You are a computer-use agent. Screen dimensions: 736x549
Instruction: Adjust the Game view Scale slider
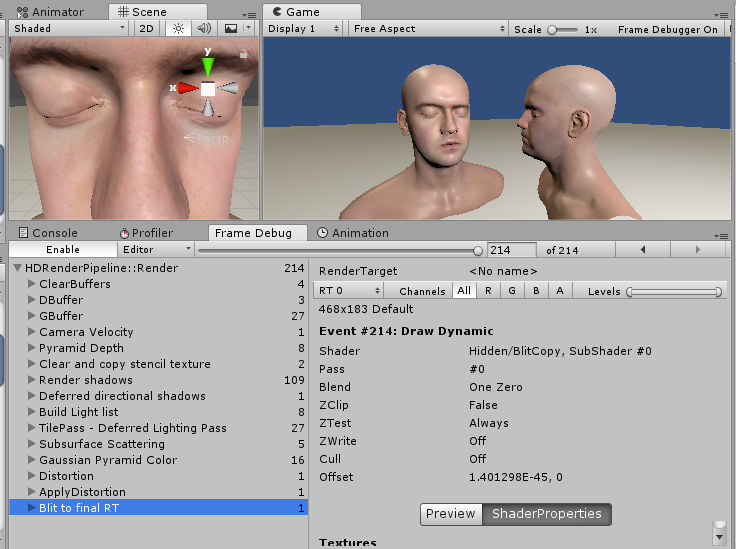point(562,30)
